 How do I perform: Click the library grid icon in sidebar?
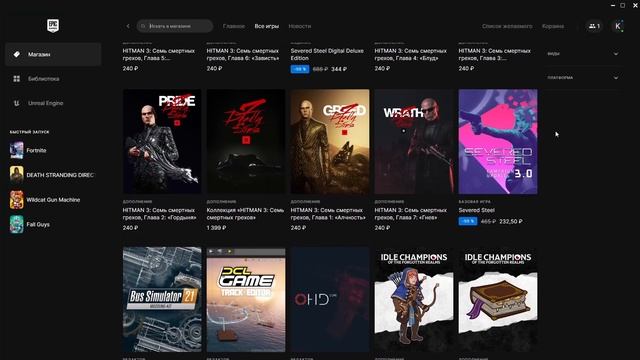(x=17, y=79)
